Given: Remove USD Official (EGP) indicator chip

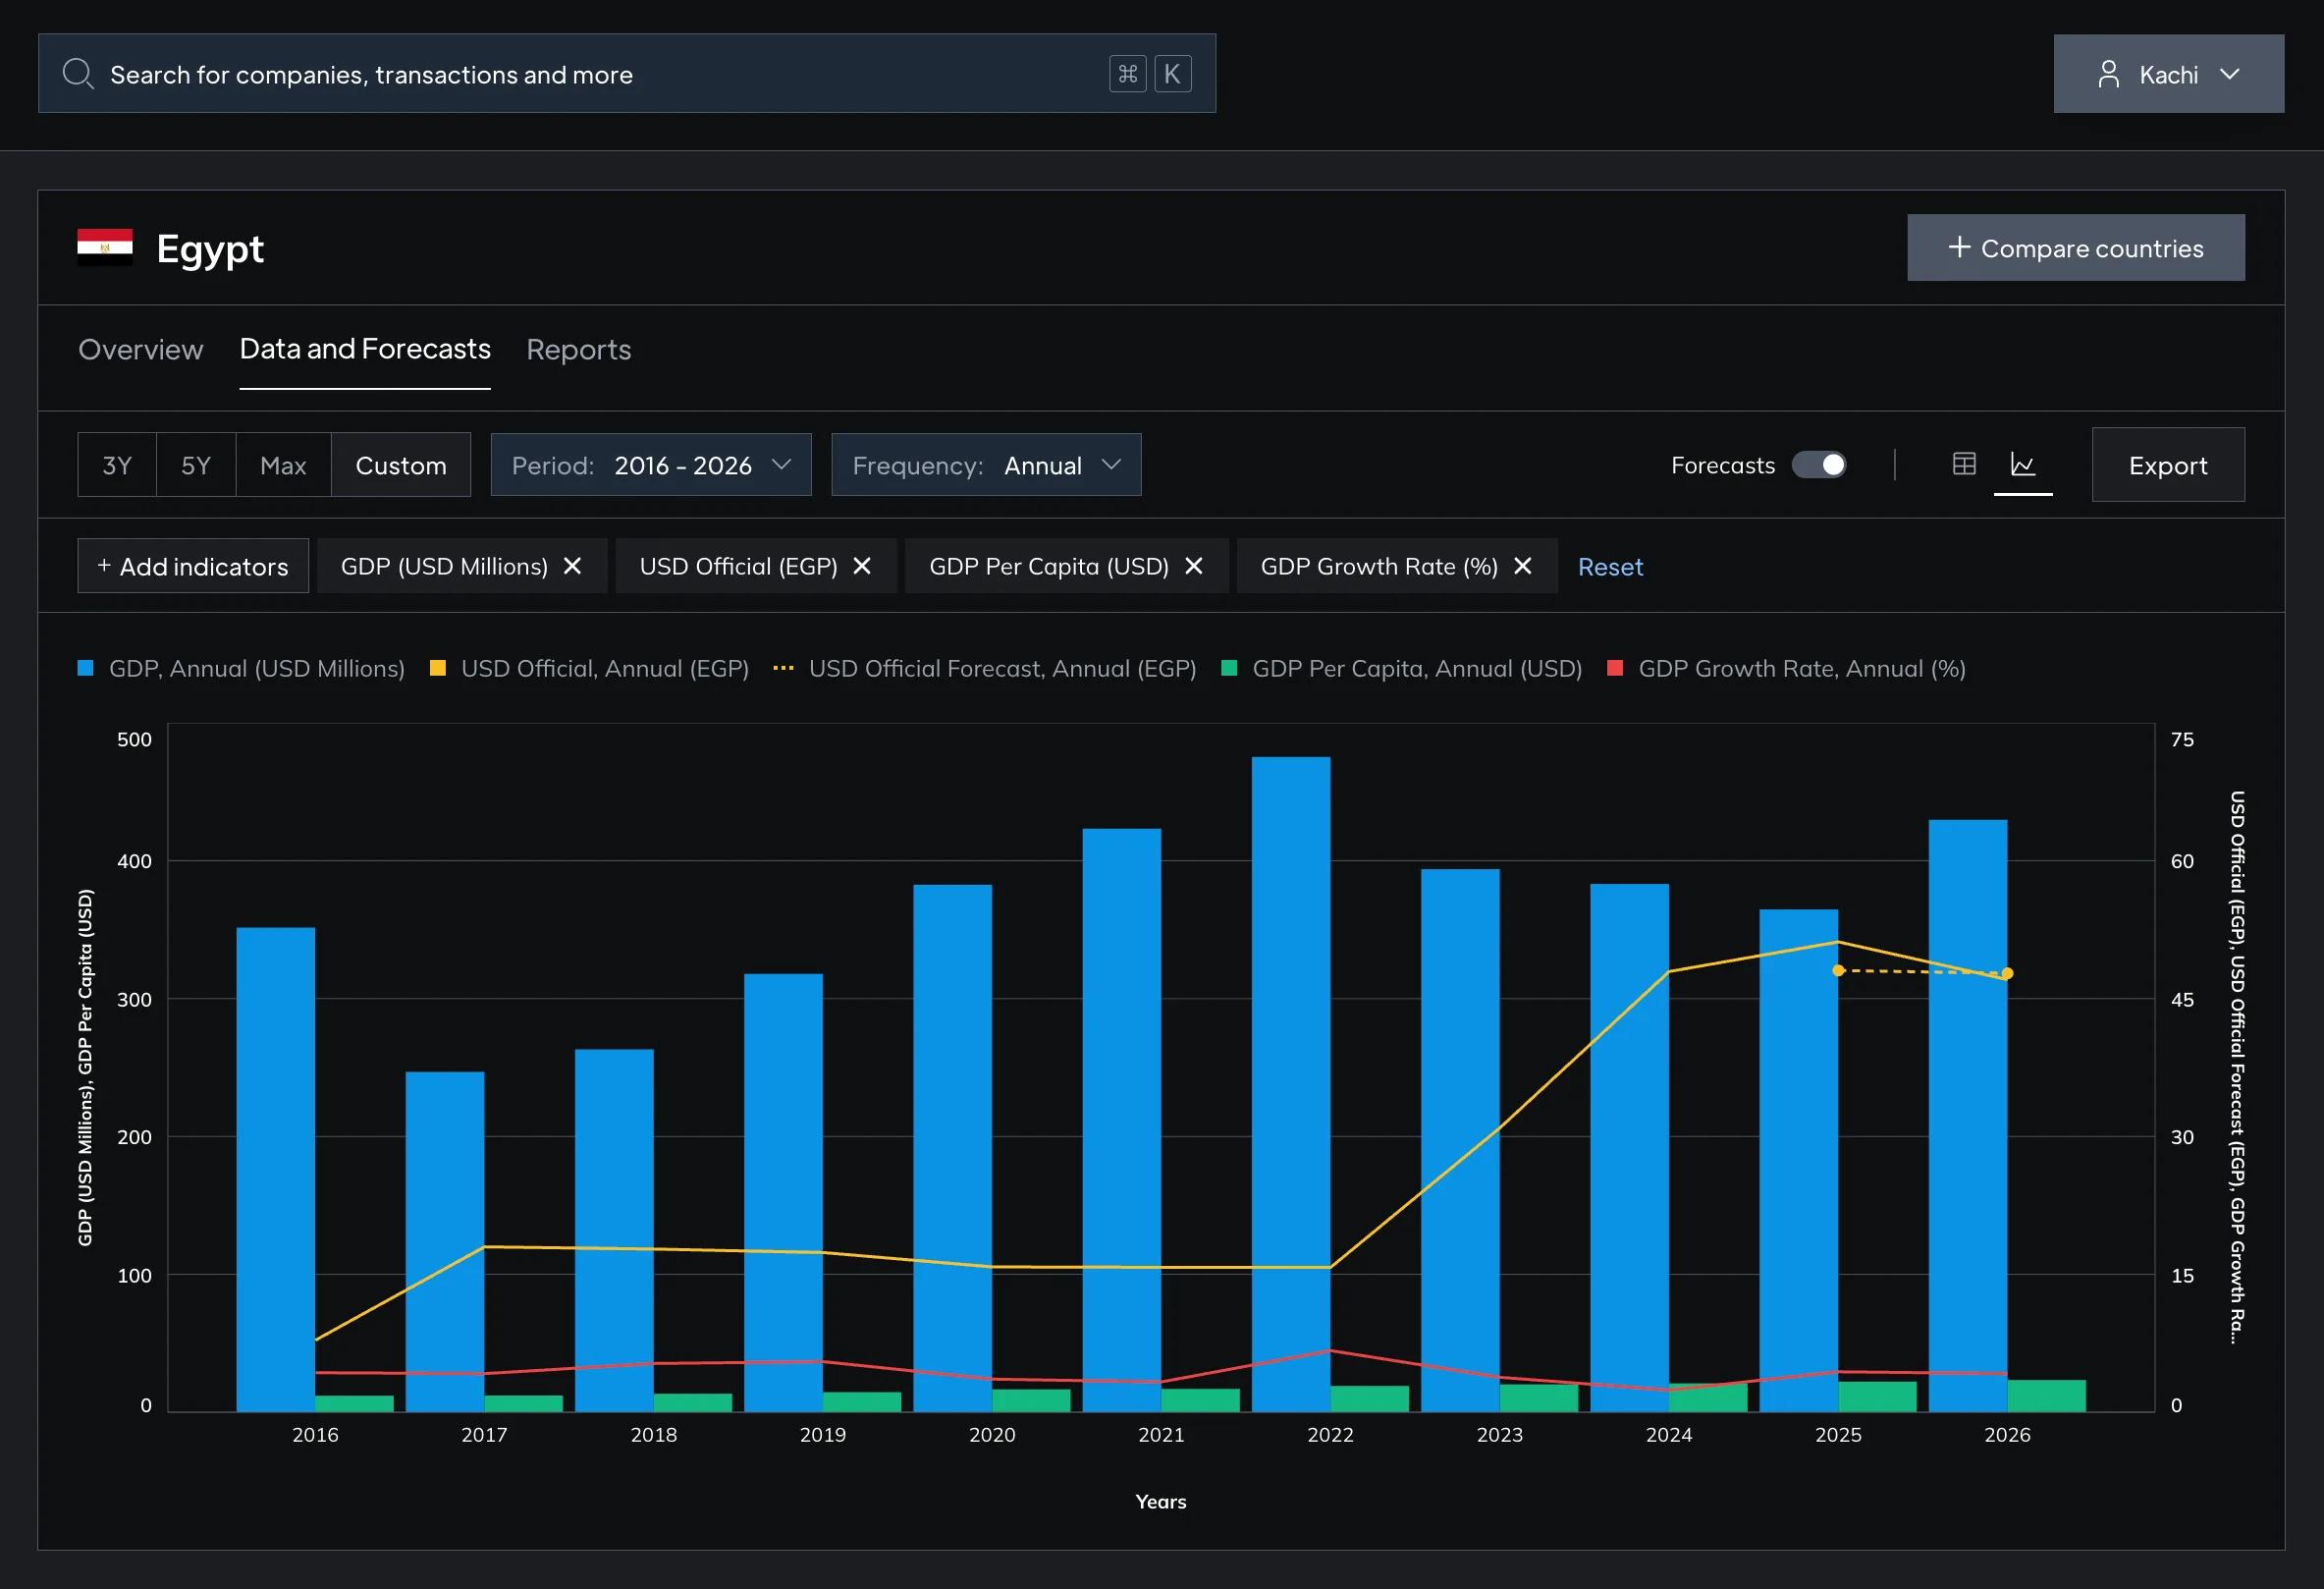Looking at the screenshot, I should 862,566.
